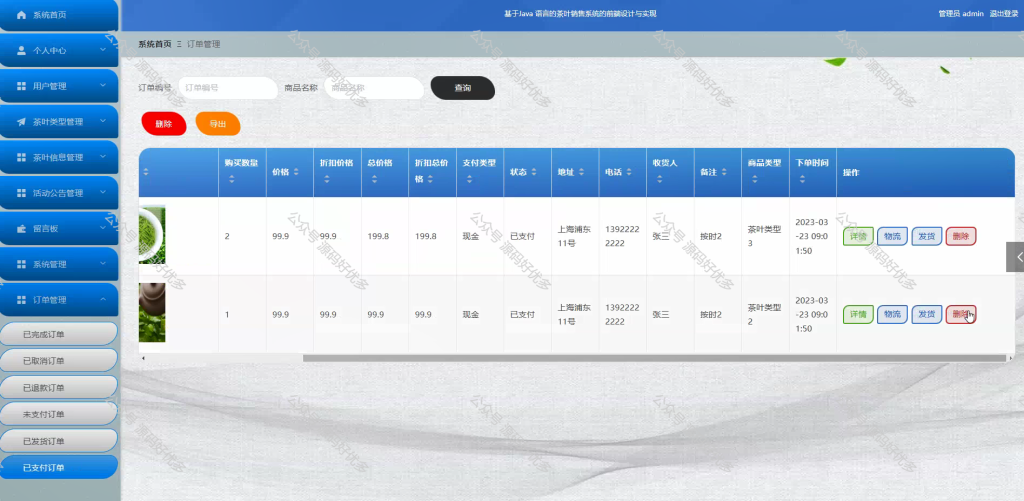Expand the 留言板 menu chevron
This screenshot has height=501, width=1024.
tap(103, 228)
